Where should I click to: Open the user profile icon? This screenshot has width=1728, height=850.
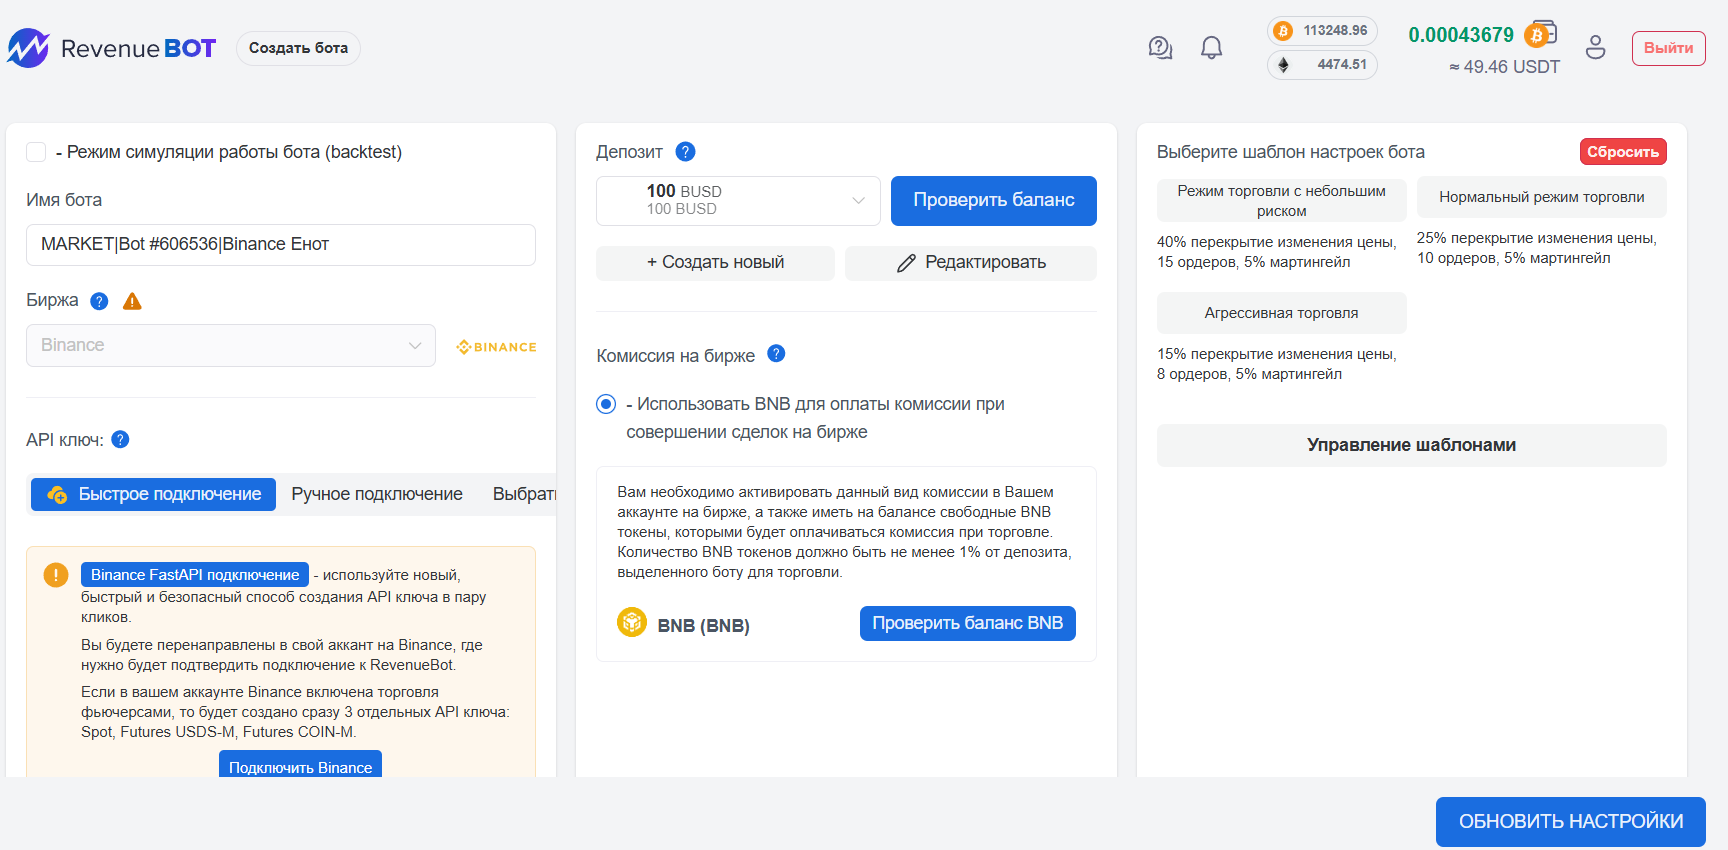click(1595, 48)
